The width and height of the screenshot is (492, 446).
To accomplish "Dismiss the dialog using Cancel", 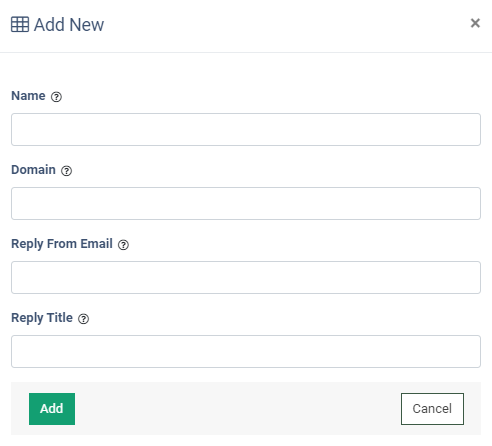I will pos(432,409).
